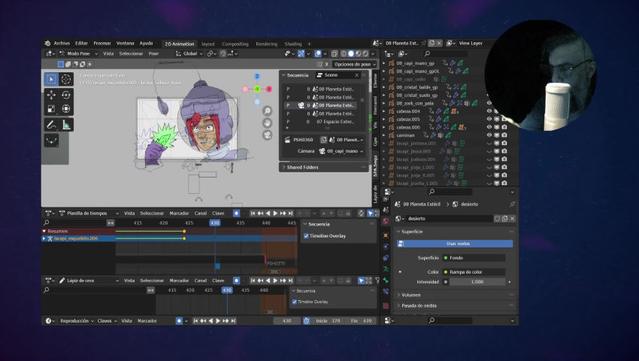
Task: Select the 3D Cursor tool
Action: [x=66, y=79]
